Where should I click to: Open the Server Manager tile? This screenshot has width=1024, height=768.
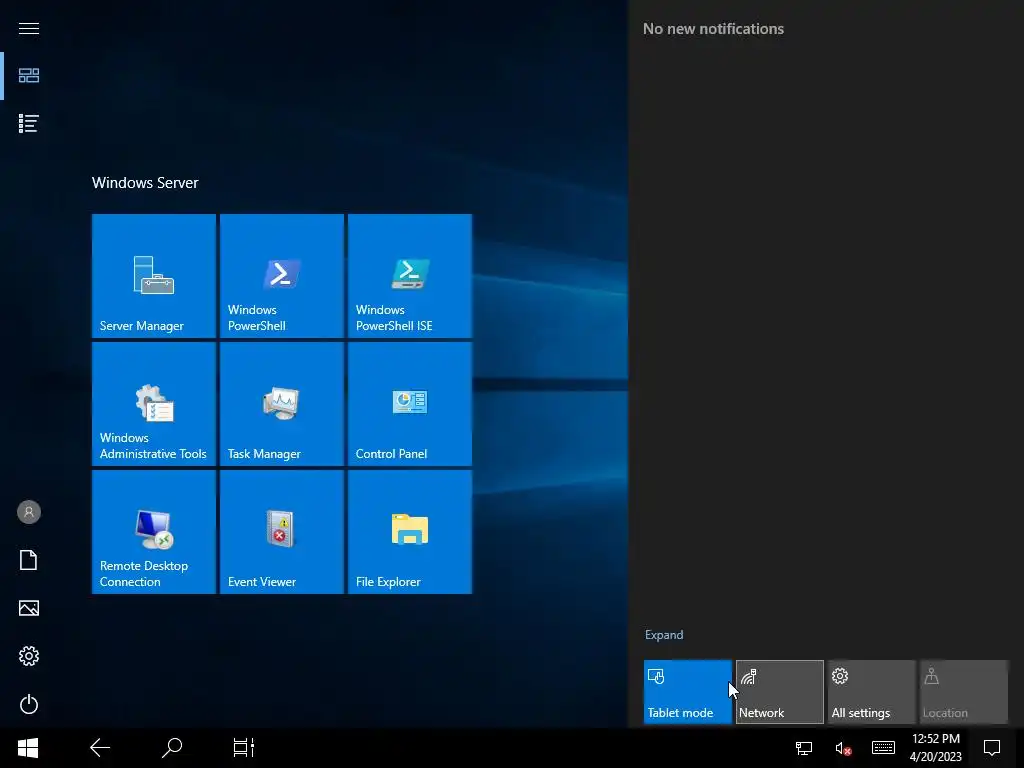pos(153,276)
